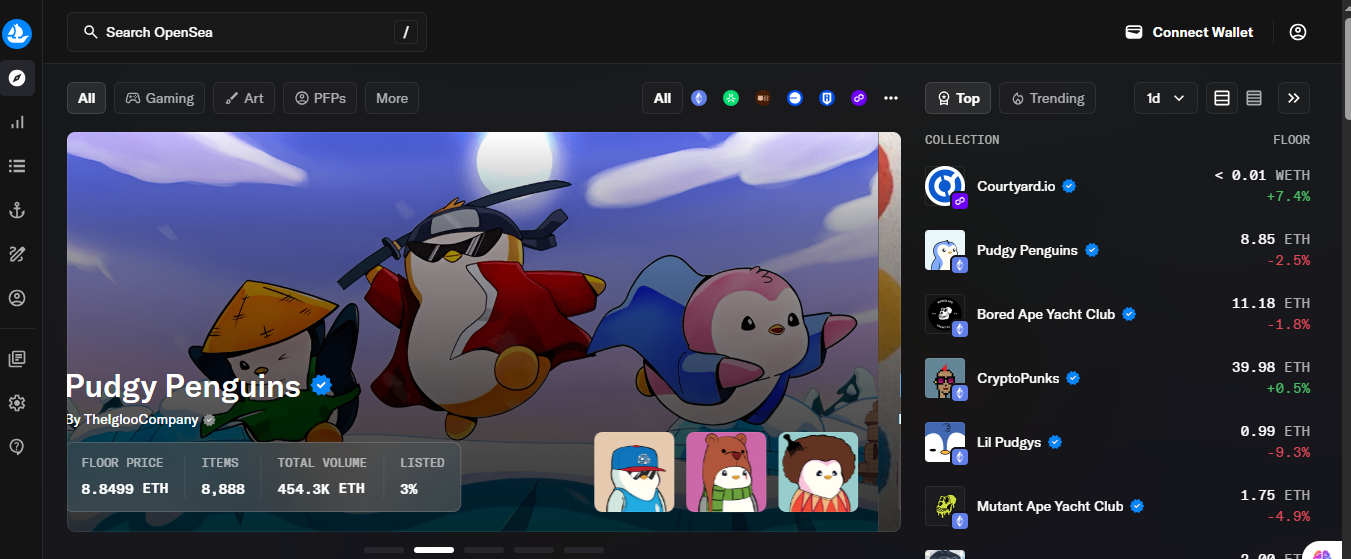
Task: Open the Settings gear icon in sidebar
Action: pyautogui.click(x=17, y=402)
